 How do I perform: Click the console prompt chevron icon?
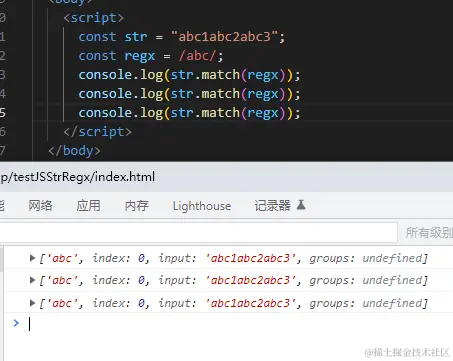click(16, 323)
